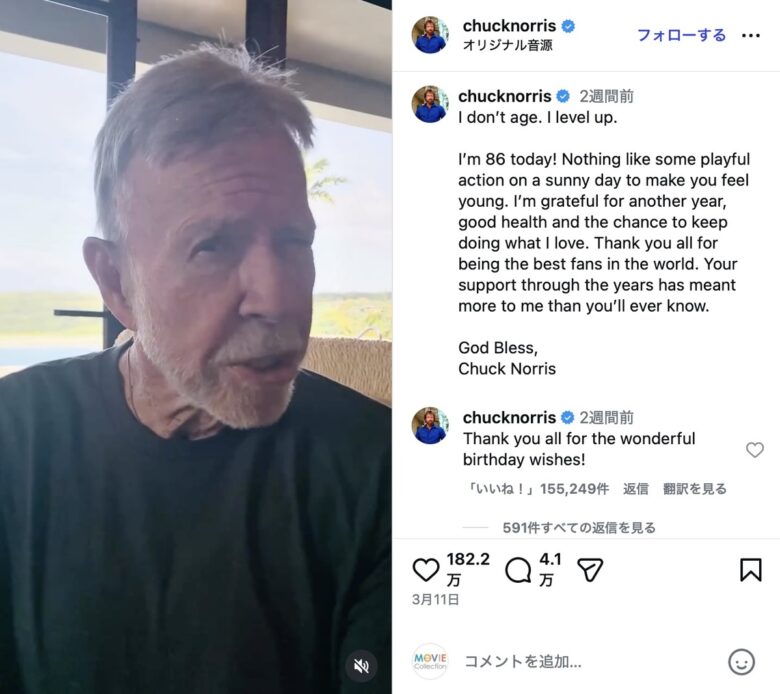Save the post with the bookmark icon
780x694 pixels.
751,570
